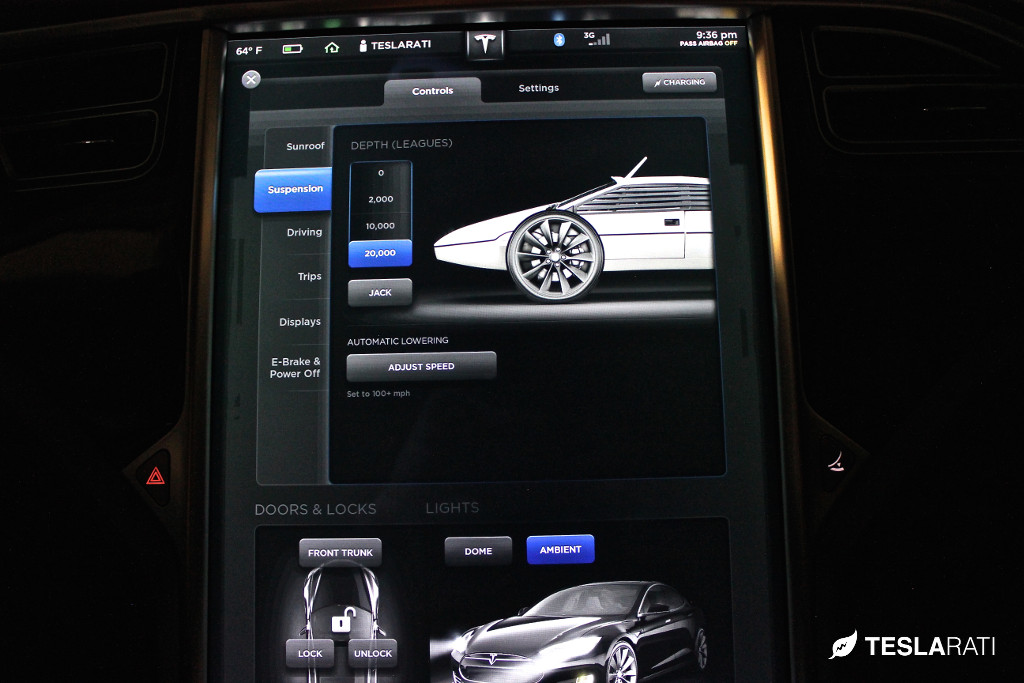
Task: Set depth to 10,000 leagues
Action: (381, 226)
